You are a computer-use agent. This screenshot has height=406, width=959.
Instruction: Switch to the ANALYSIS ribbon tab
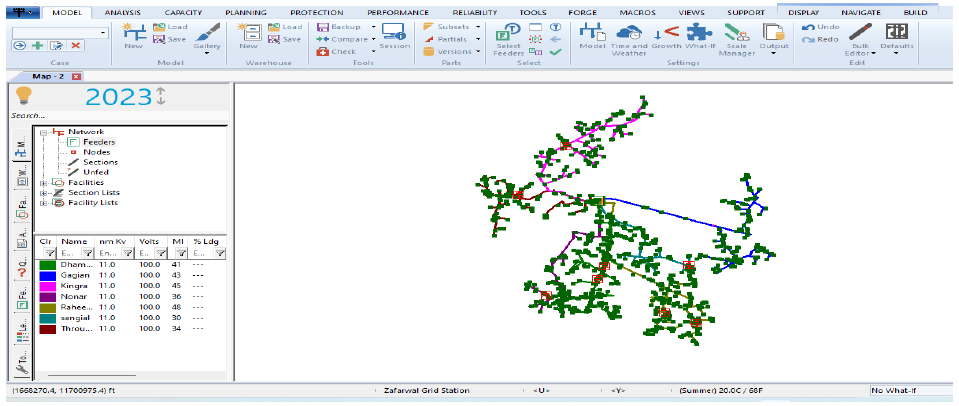[x=122, y=11]
